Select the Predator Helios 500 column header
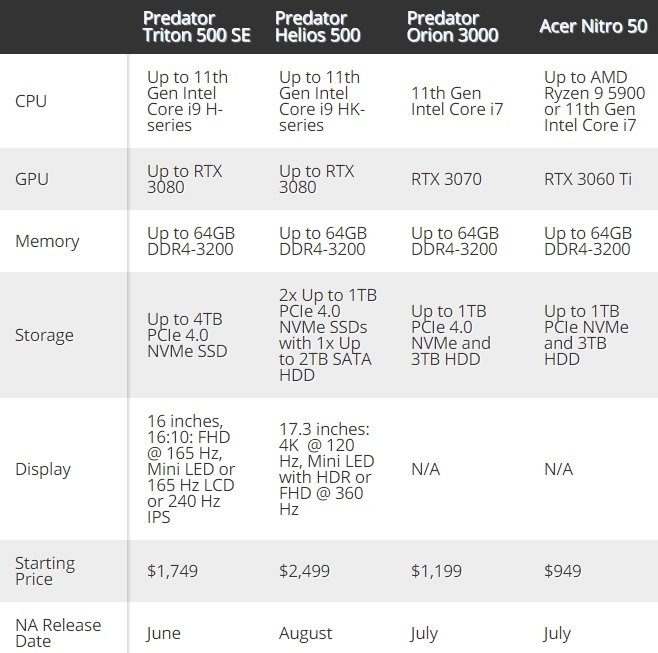 pos(318,27)
